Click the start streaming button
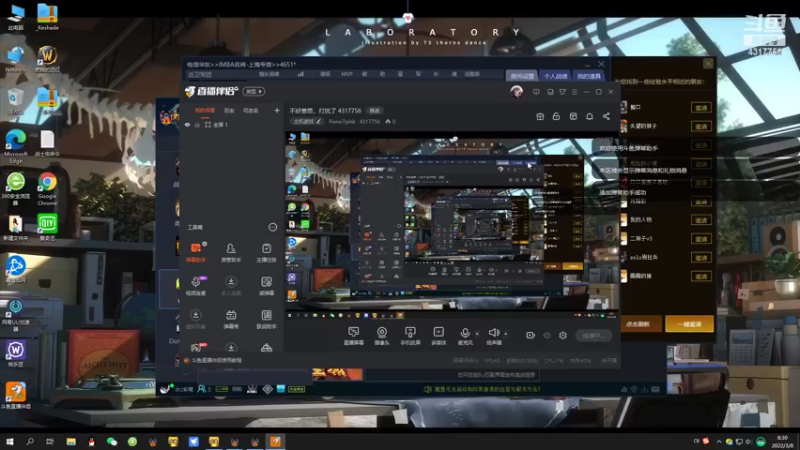 pos(593,335)
